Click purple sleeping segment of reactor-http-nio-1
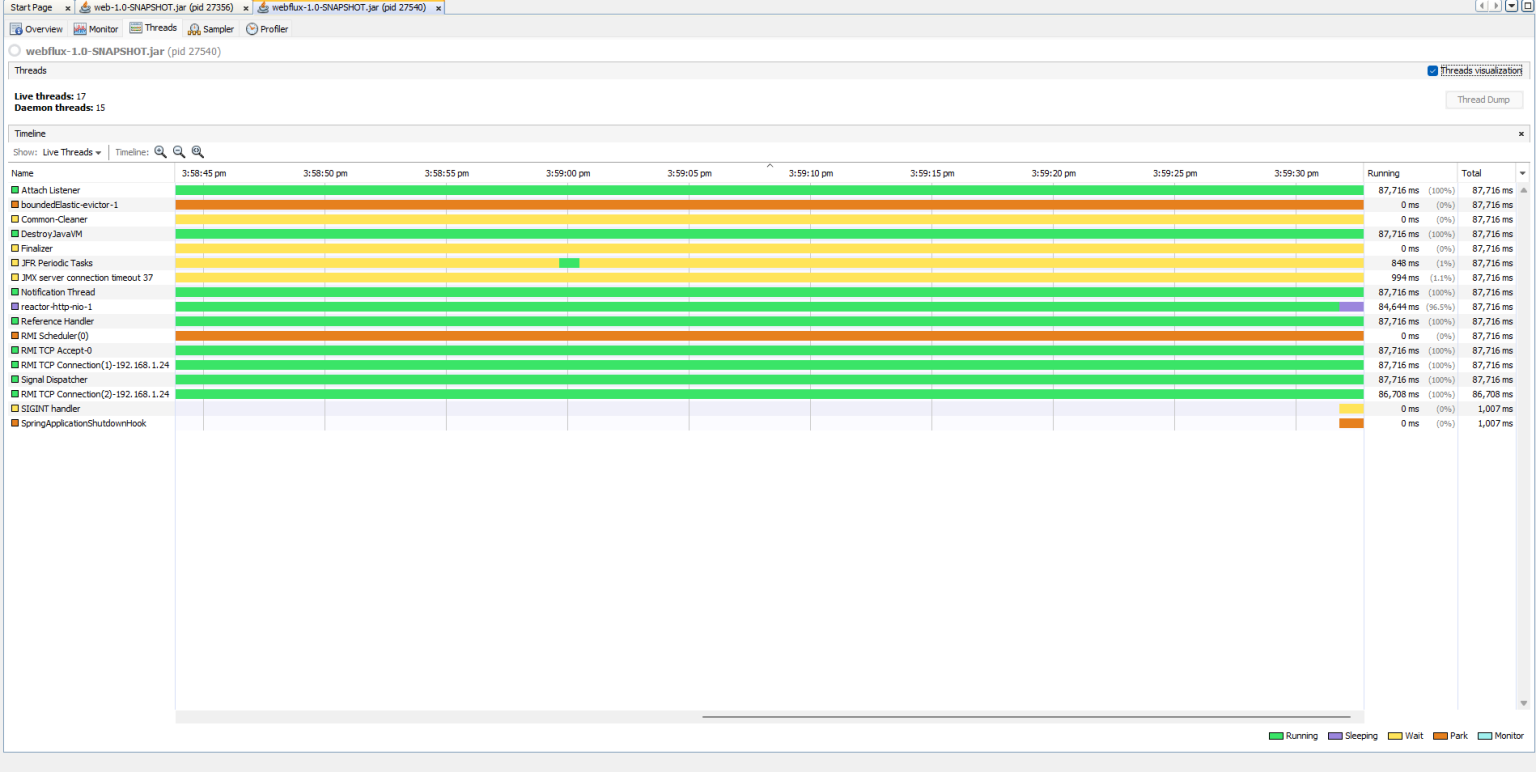 coord(1351,307)
